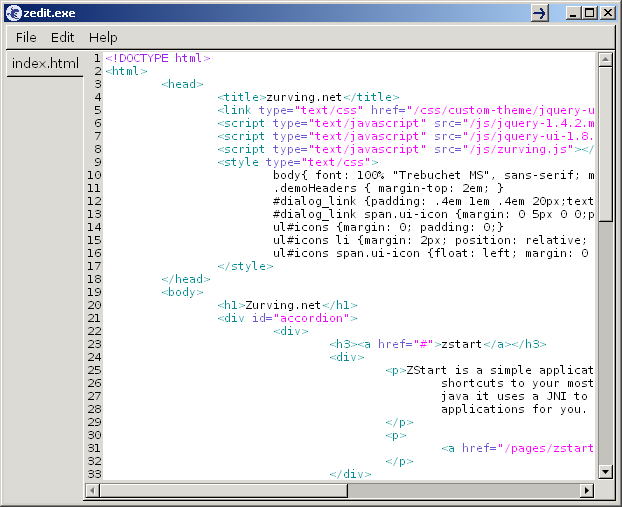This screenshot has width=622, height=507.
Task: Click the zedit app icon in title bar
Action: (13, 12)
